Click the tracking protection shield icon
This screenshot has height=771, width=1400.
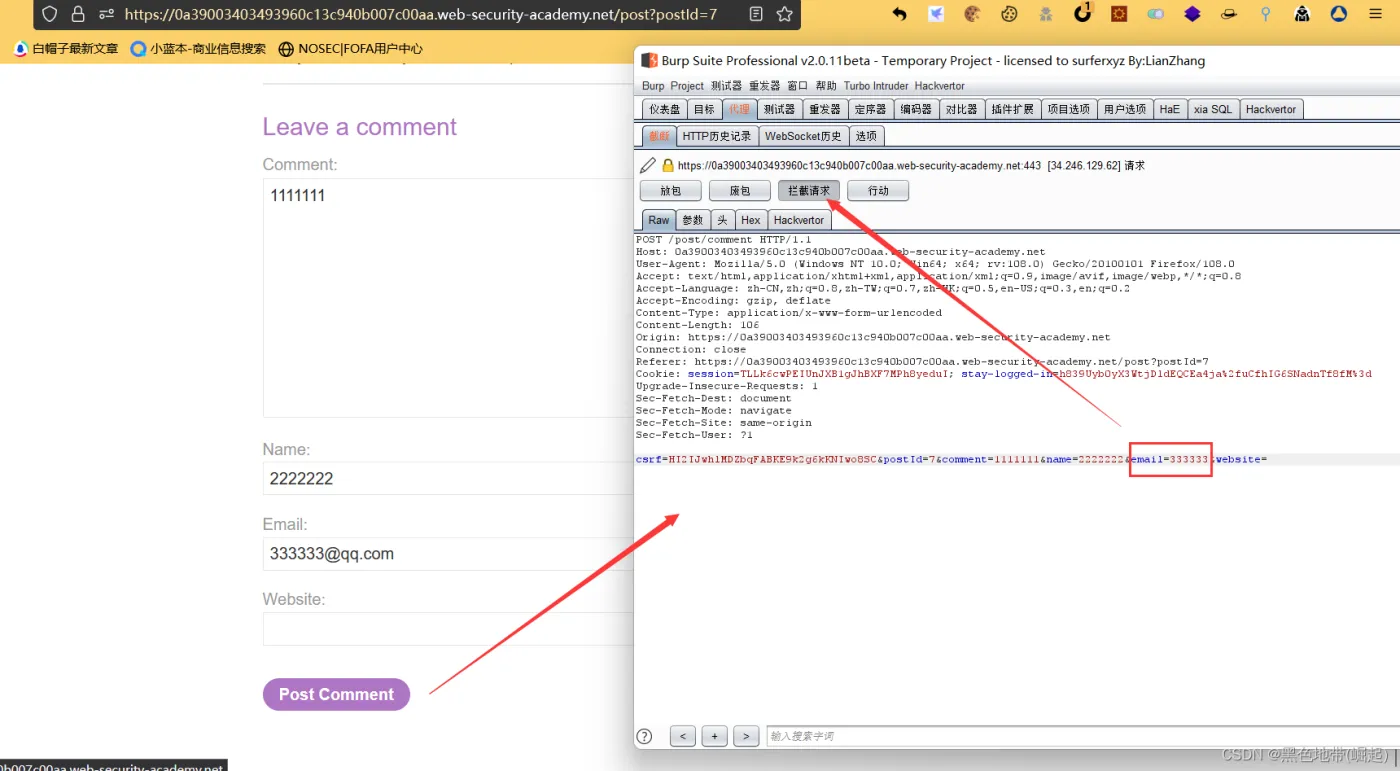(x=50, y=14)
